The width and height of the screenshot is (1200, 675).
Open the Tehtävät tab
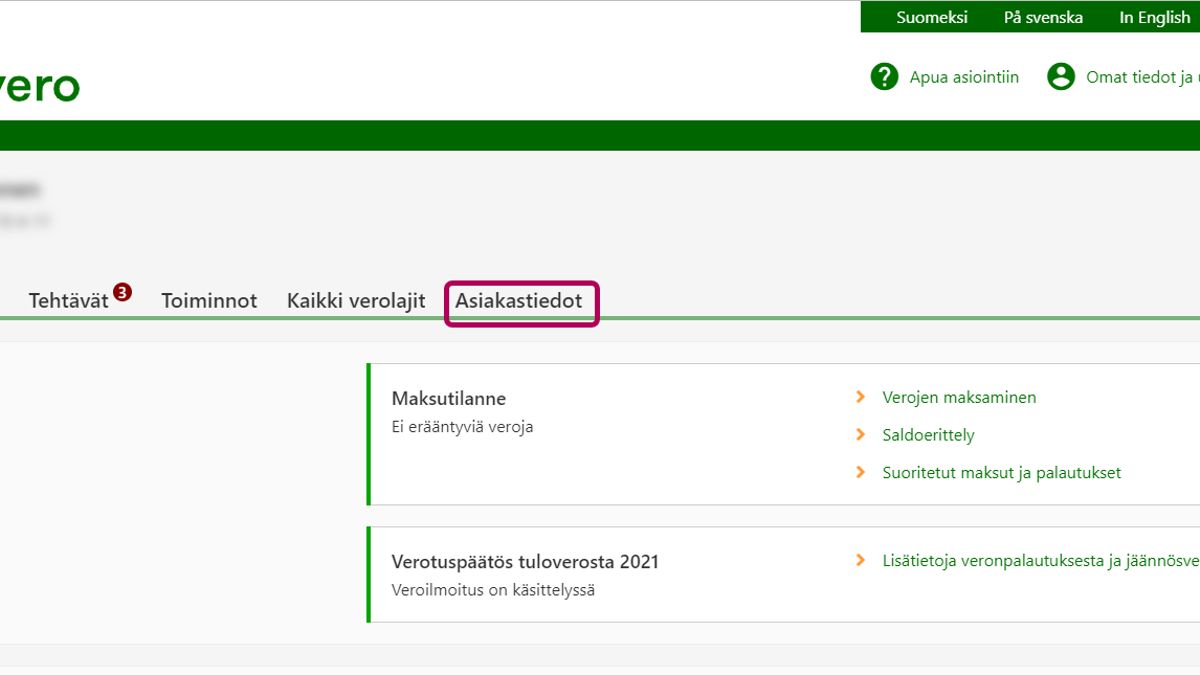point(68,301)
